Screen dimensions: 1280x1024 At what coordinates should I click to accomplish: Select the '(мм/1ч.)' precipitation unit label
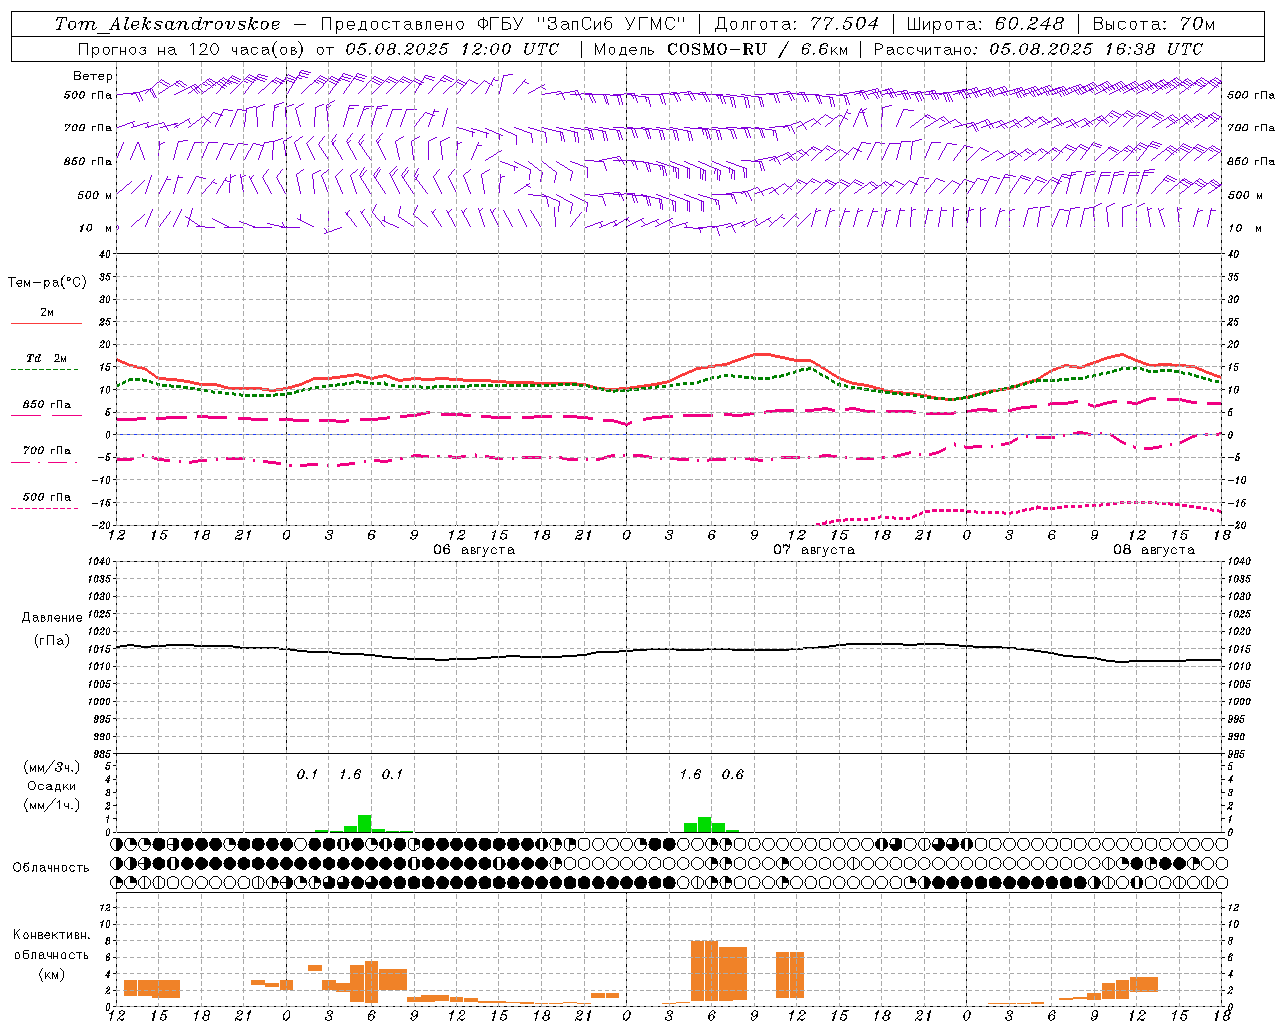tap(51, 805)
